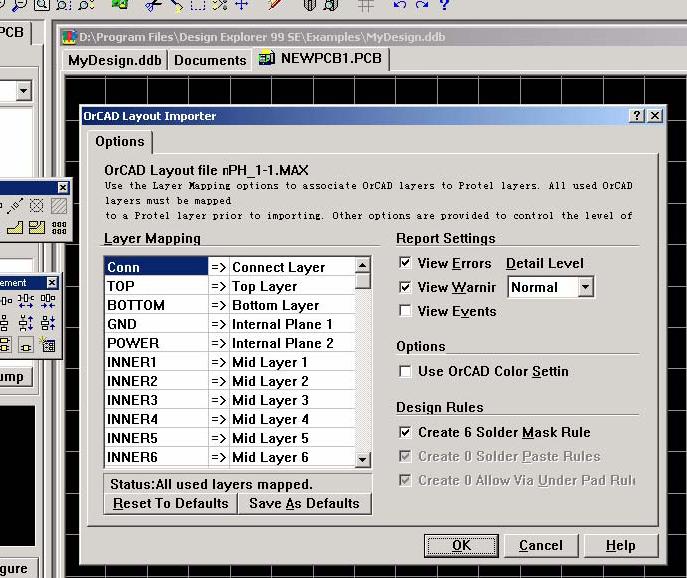This screenshot has height=578, width=687.
Task: Click the pencil icon in toolbar
Action: [x=276, y=4]
